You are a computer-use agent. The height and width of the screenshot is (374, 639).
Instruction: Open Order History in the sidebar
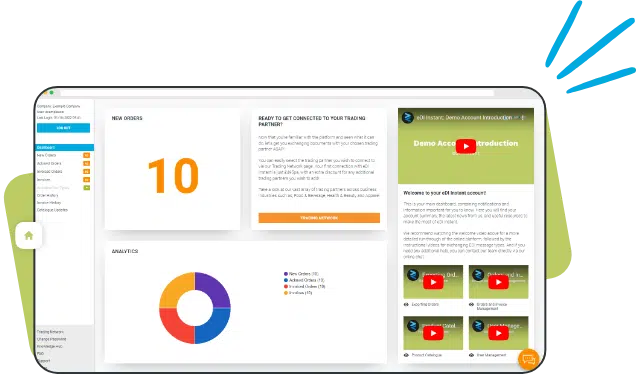point(48,196)
